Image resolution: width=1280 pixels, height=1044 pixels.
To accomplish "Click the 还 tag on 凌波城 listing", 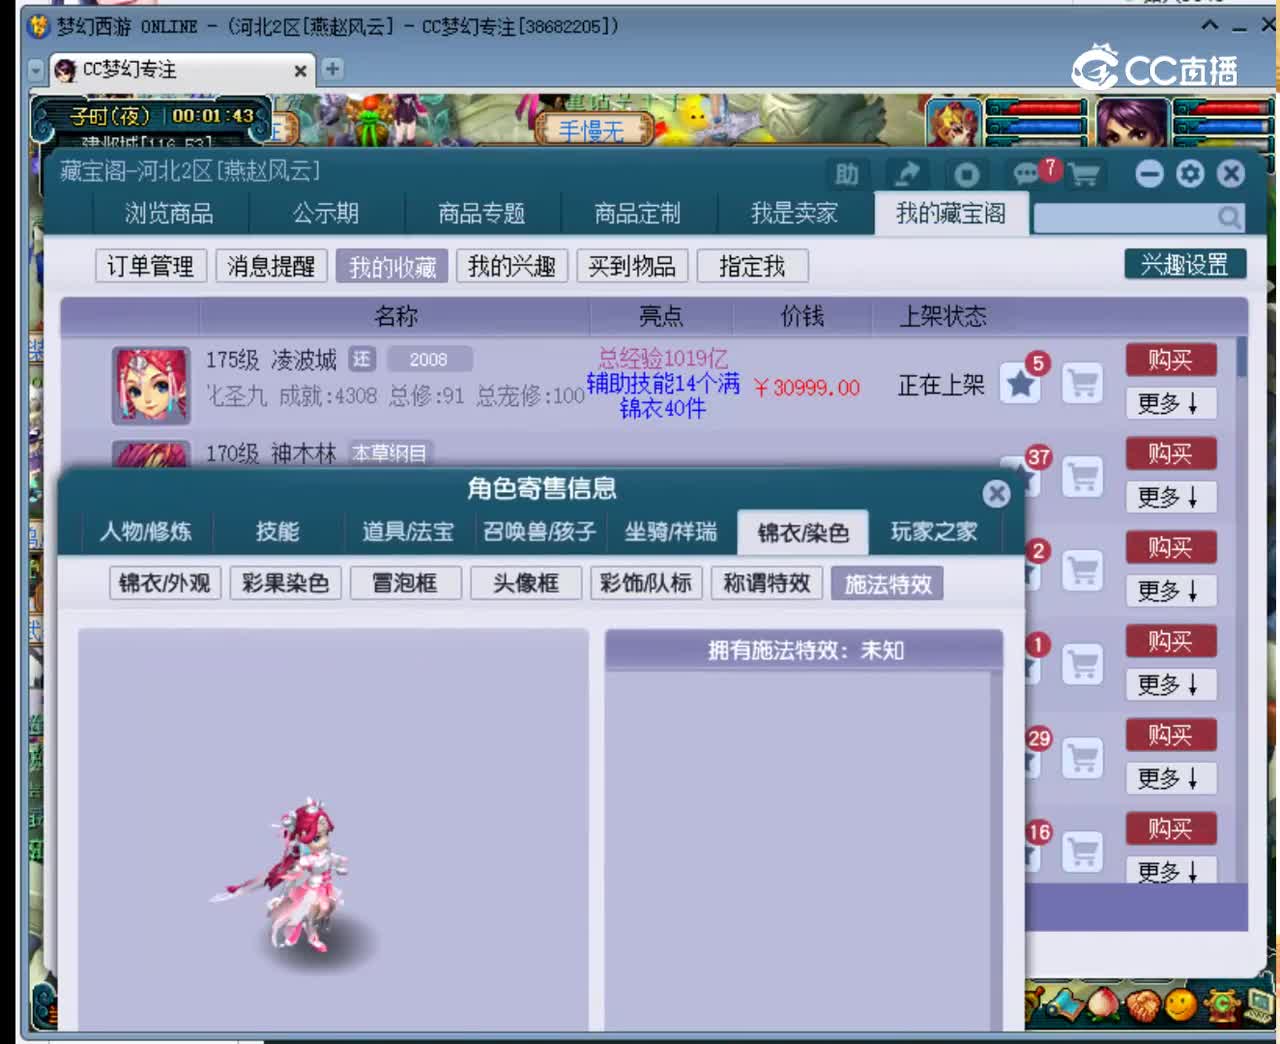I will [362, 359].
